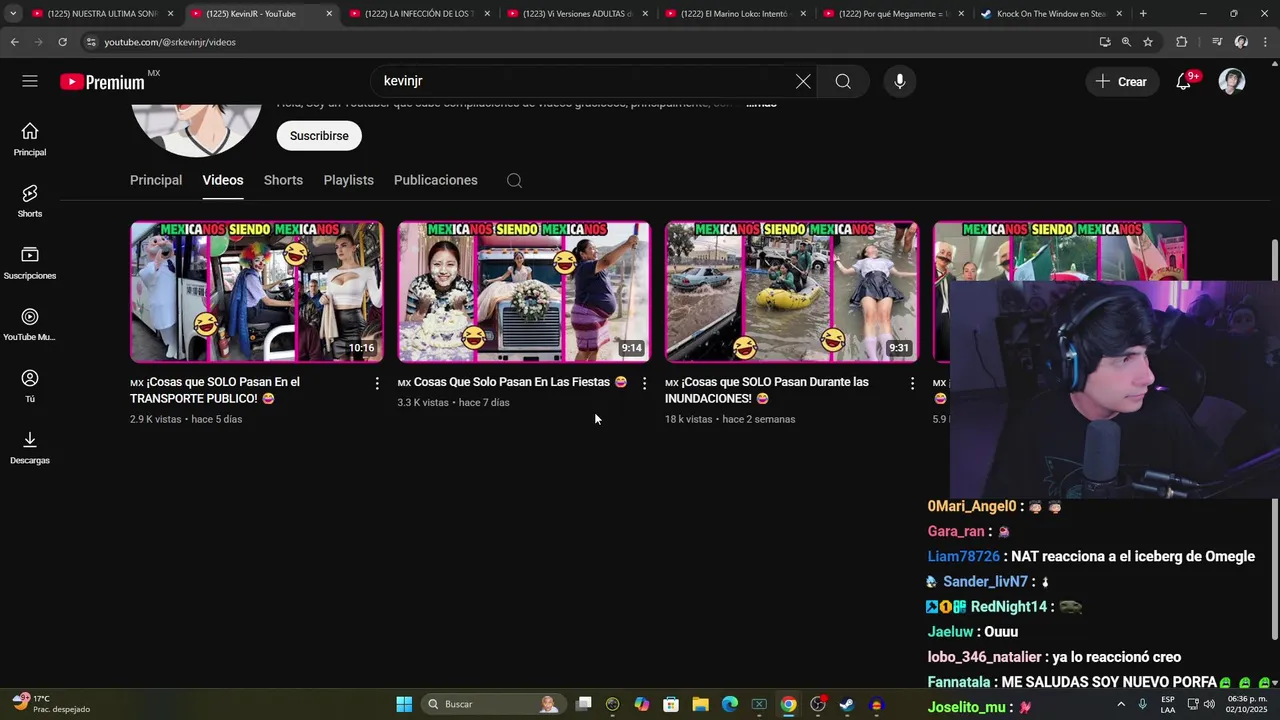Screen dimensions: 1280x720
Task: Open the Chrome tab search dropdown
Action: coord(13,14)
